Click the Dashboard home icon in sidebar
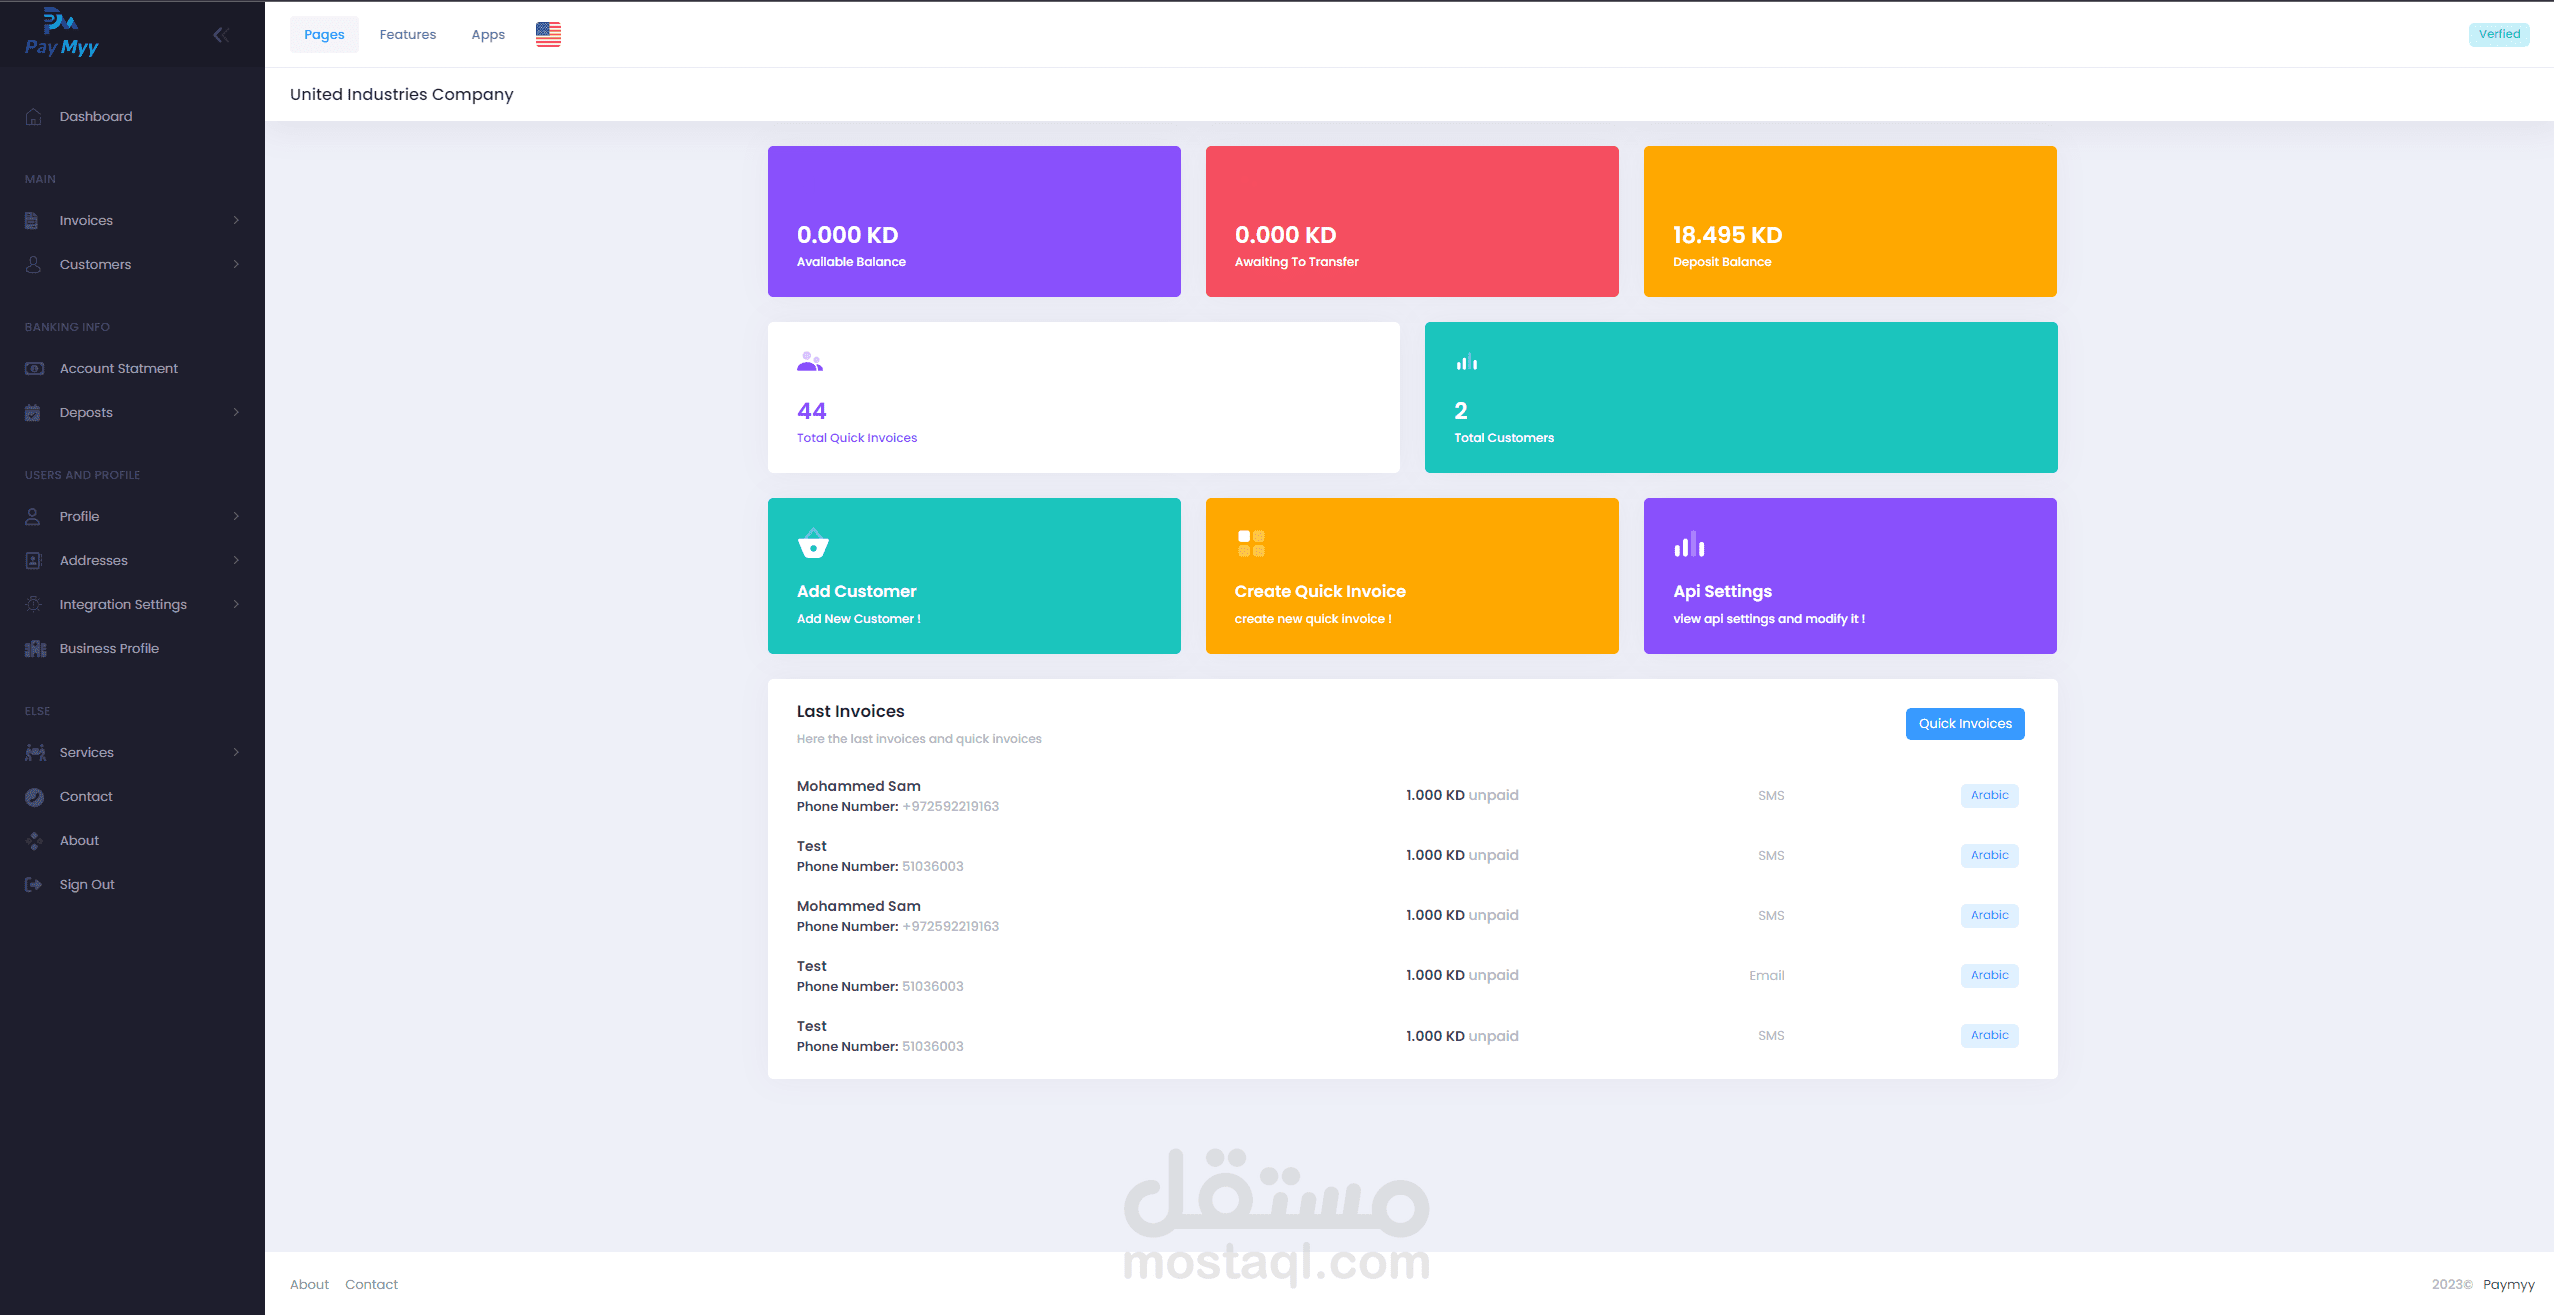This screenshot has height=1315, width=2554. pos(34,117)
